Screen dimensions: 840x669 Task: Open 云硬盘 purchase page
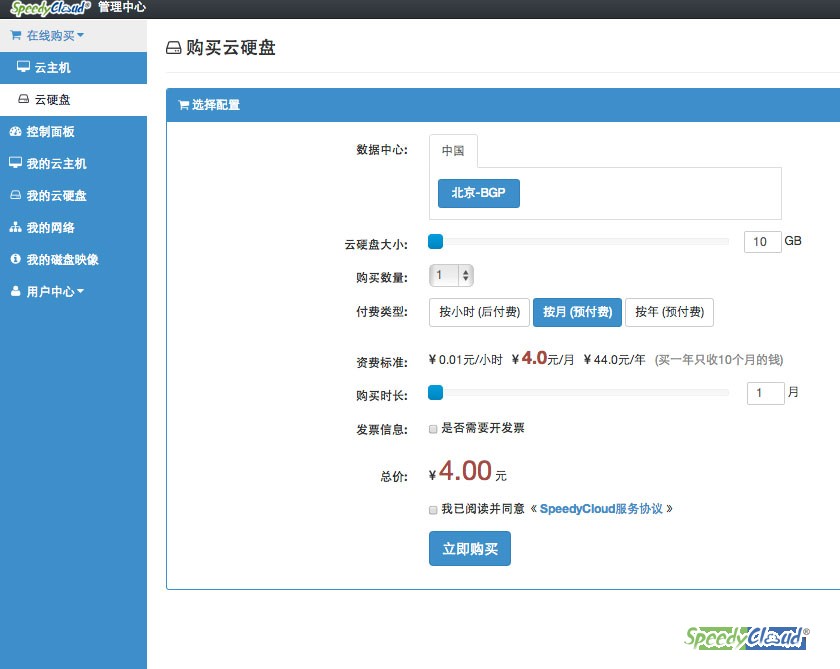click(73, 100)
